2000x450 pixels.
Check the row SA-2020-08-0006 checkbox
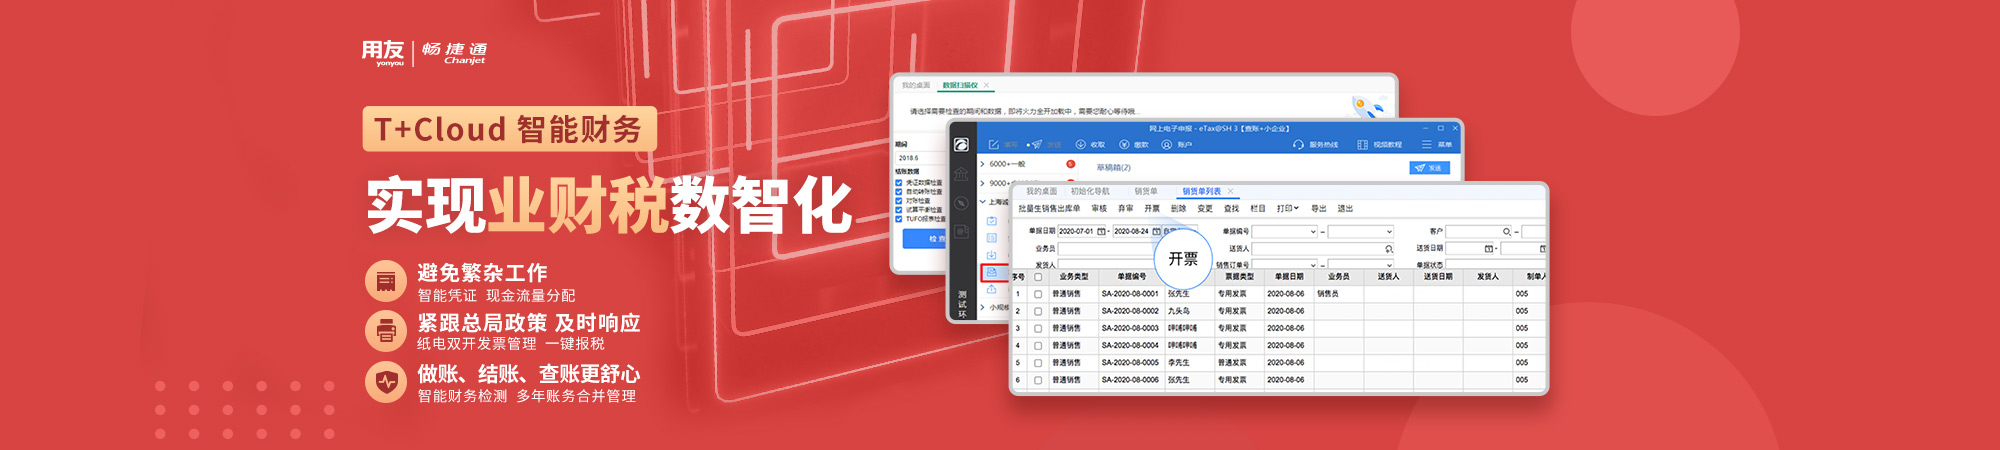coord(1038,380)
